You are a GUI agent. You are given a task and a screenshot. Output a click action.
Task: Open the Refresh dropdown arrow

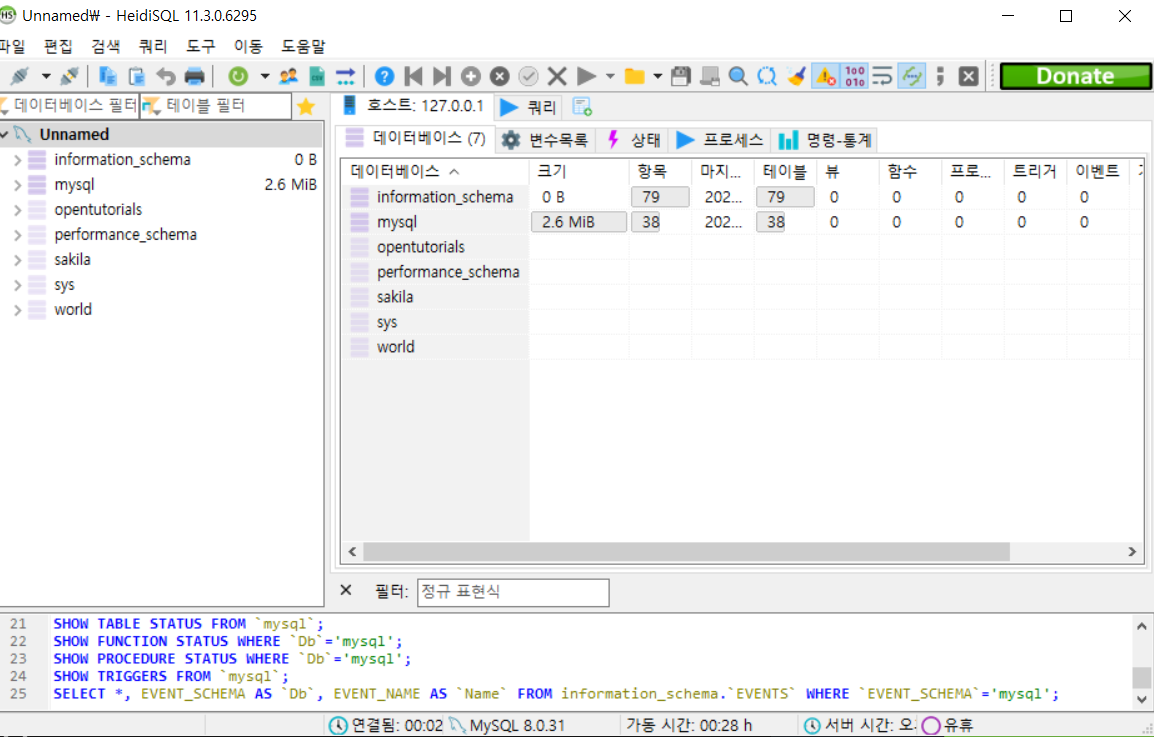[x=264, y=76]
